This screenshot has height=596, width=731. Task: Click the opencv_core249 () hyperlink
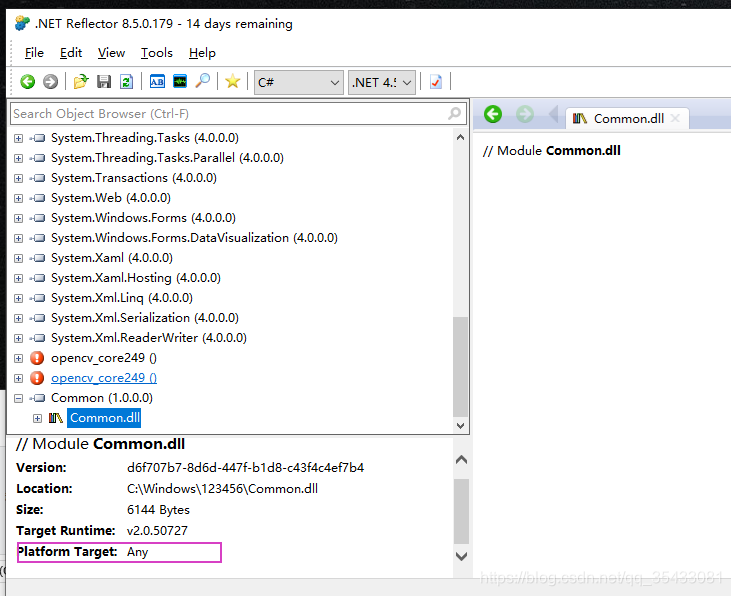click(104, 378)
